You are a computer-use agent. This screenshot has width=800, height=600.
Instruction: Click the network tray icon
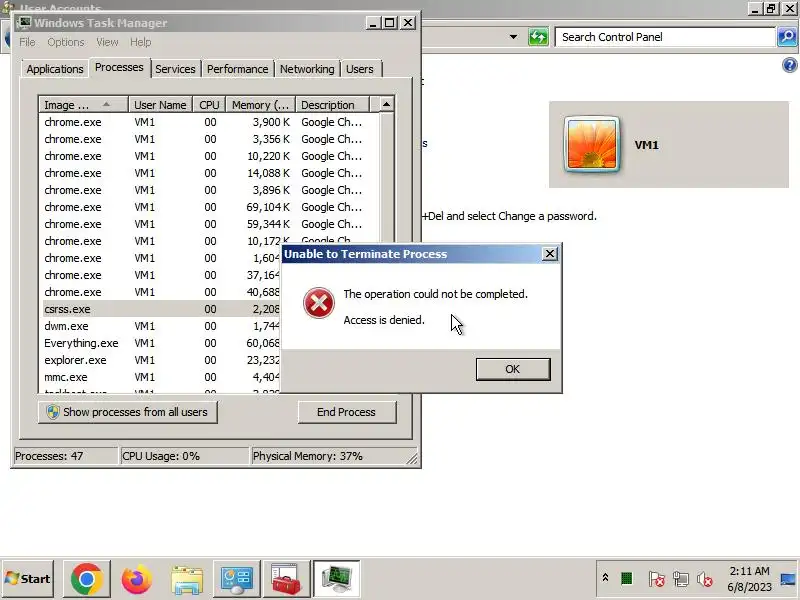(x=680, y=579)
